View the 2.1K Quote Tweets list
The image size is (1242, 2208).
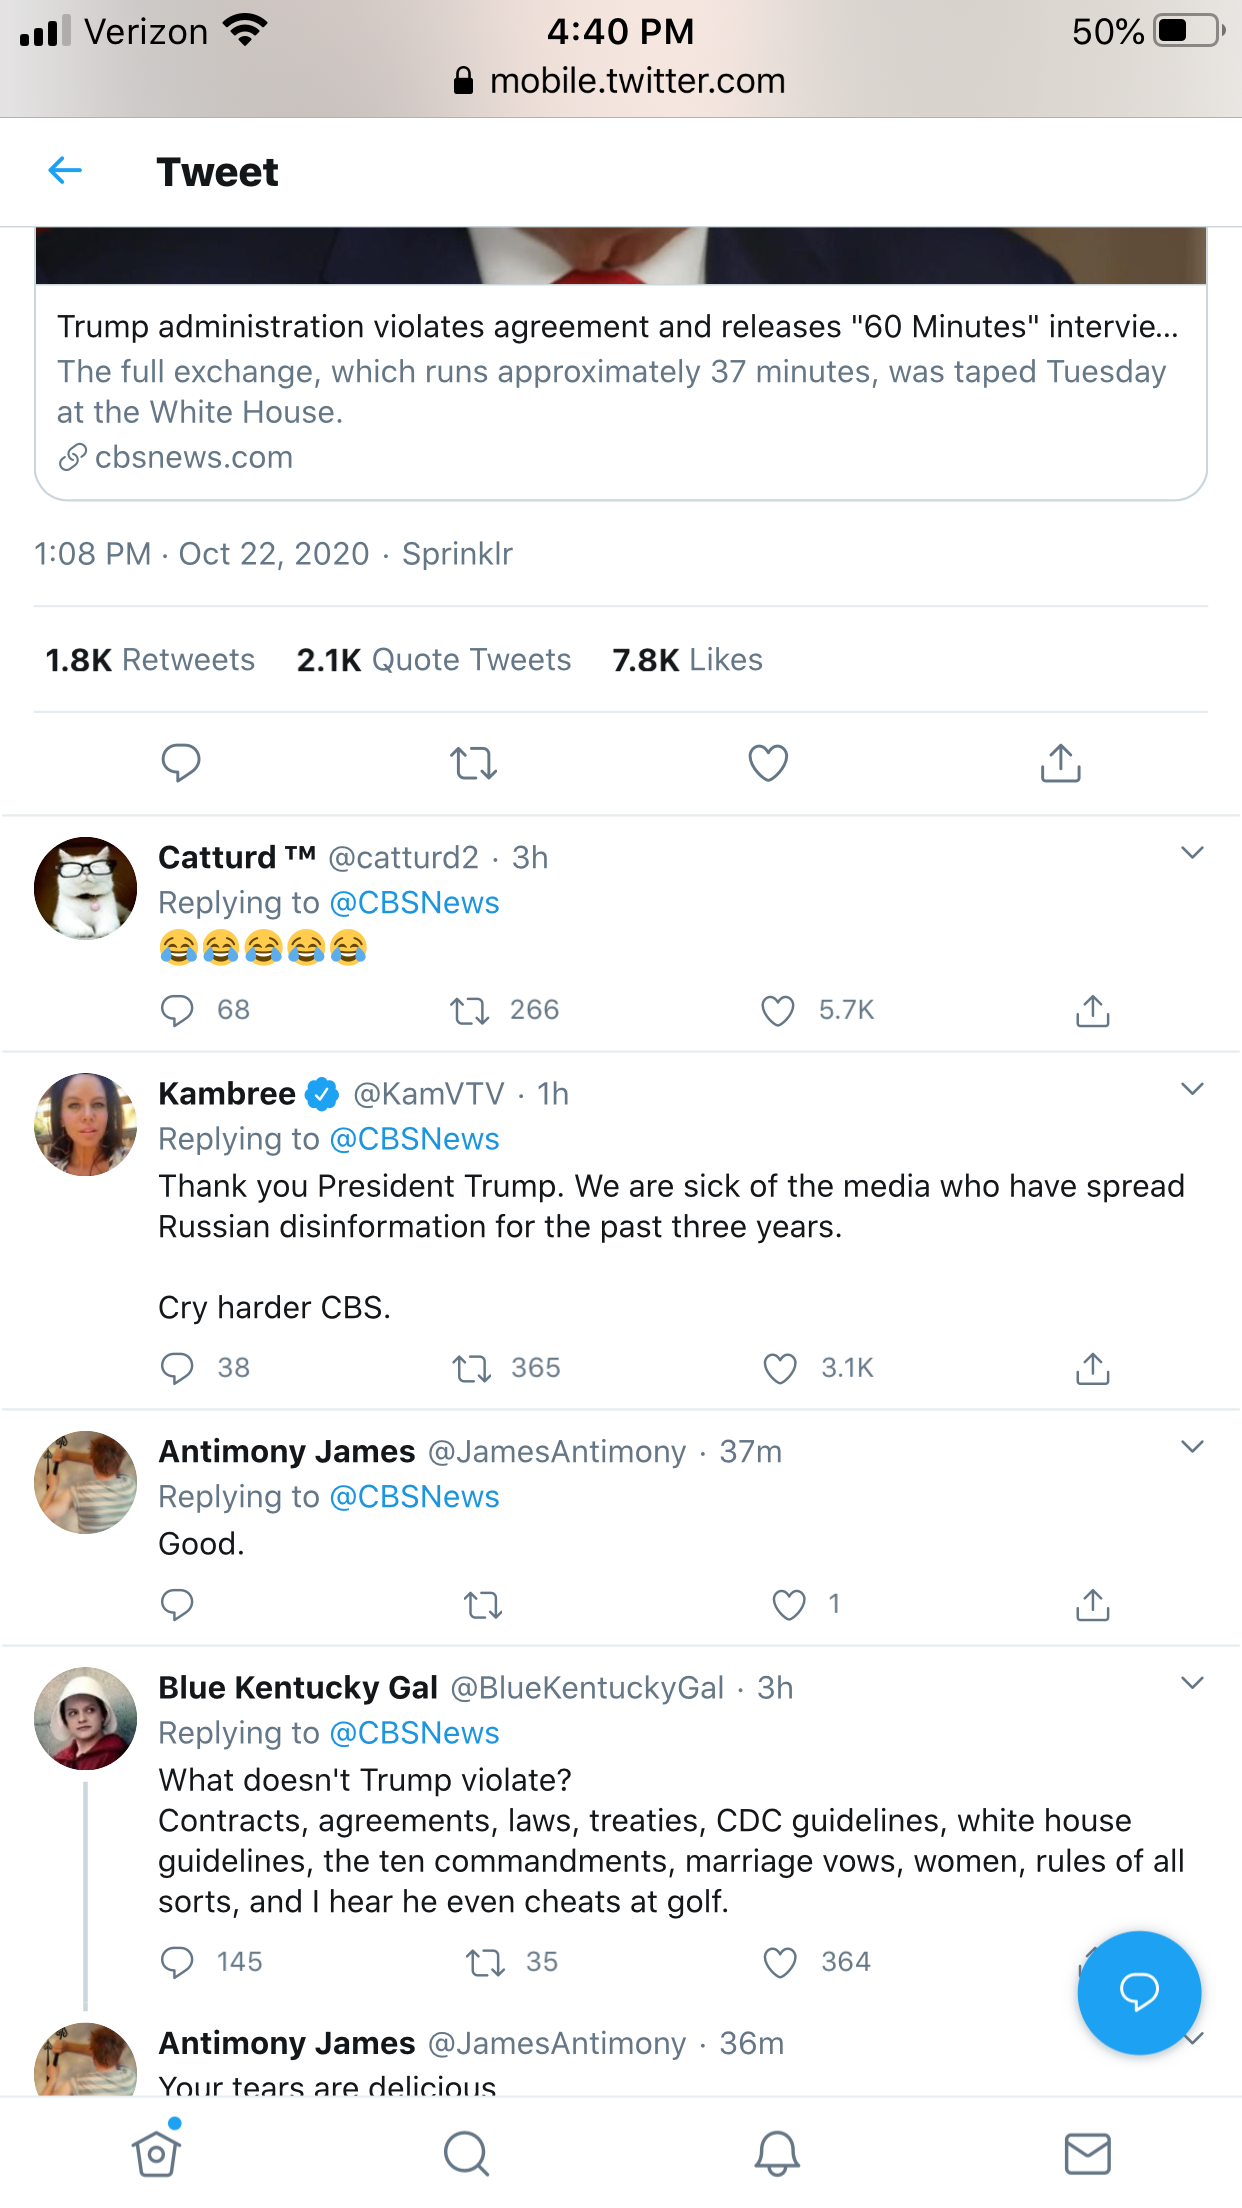coord(434,660)
